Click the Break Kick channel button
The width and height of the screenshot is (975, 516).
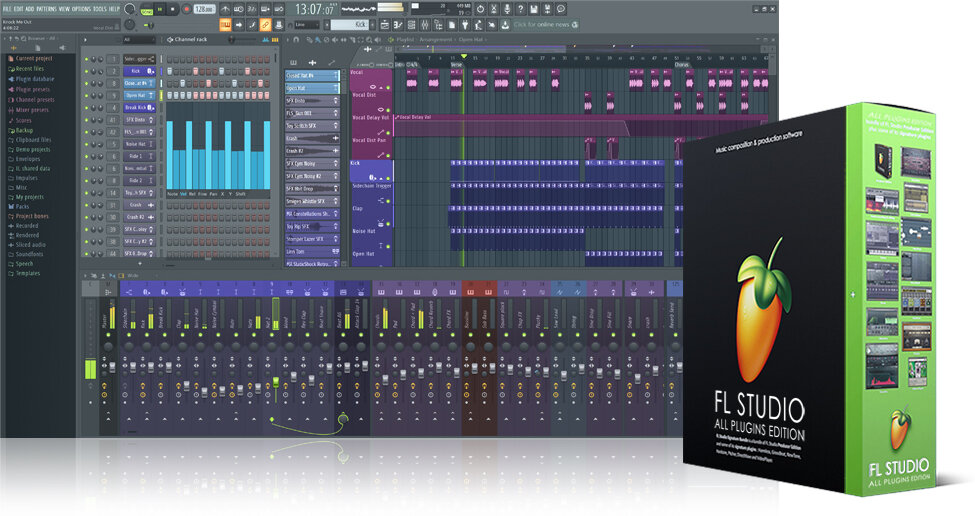coord(138,108)
